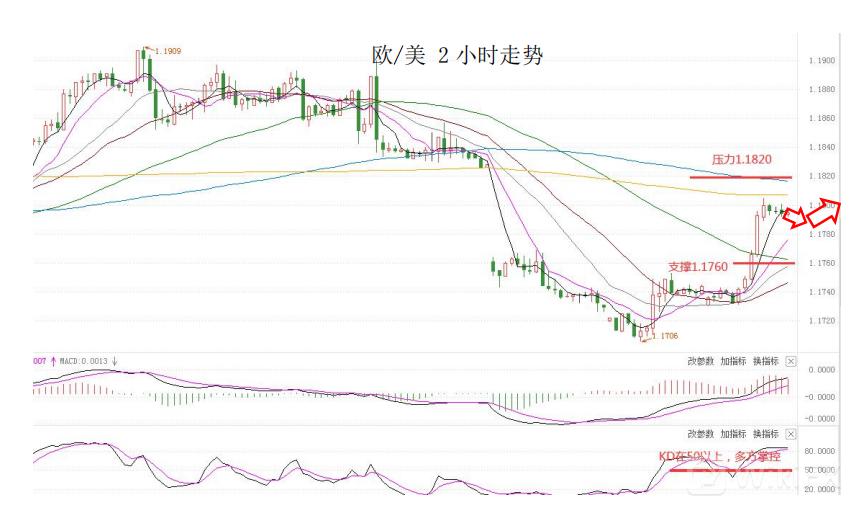Click the up arrow before MACD label
This screenshot has width=852, height=511.
53,361
